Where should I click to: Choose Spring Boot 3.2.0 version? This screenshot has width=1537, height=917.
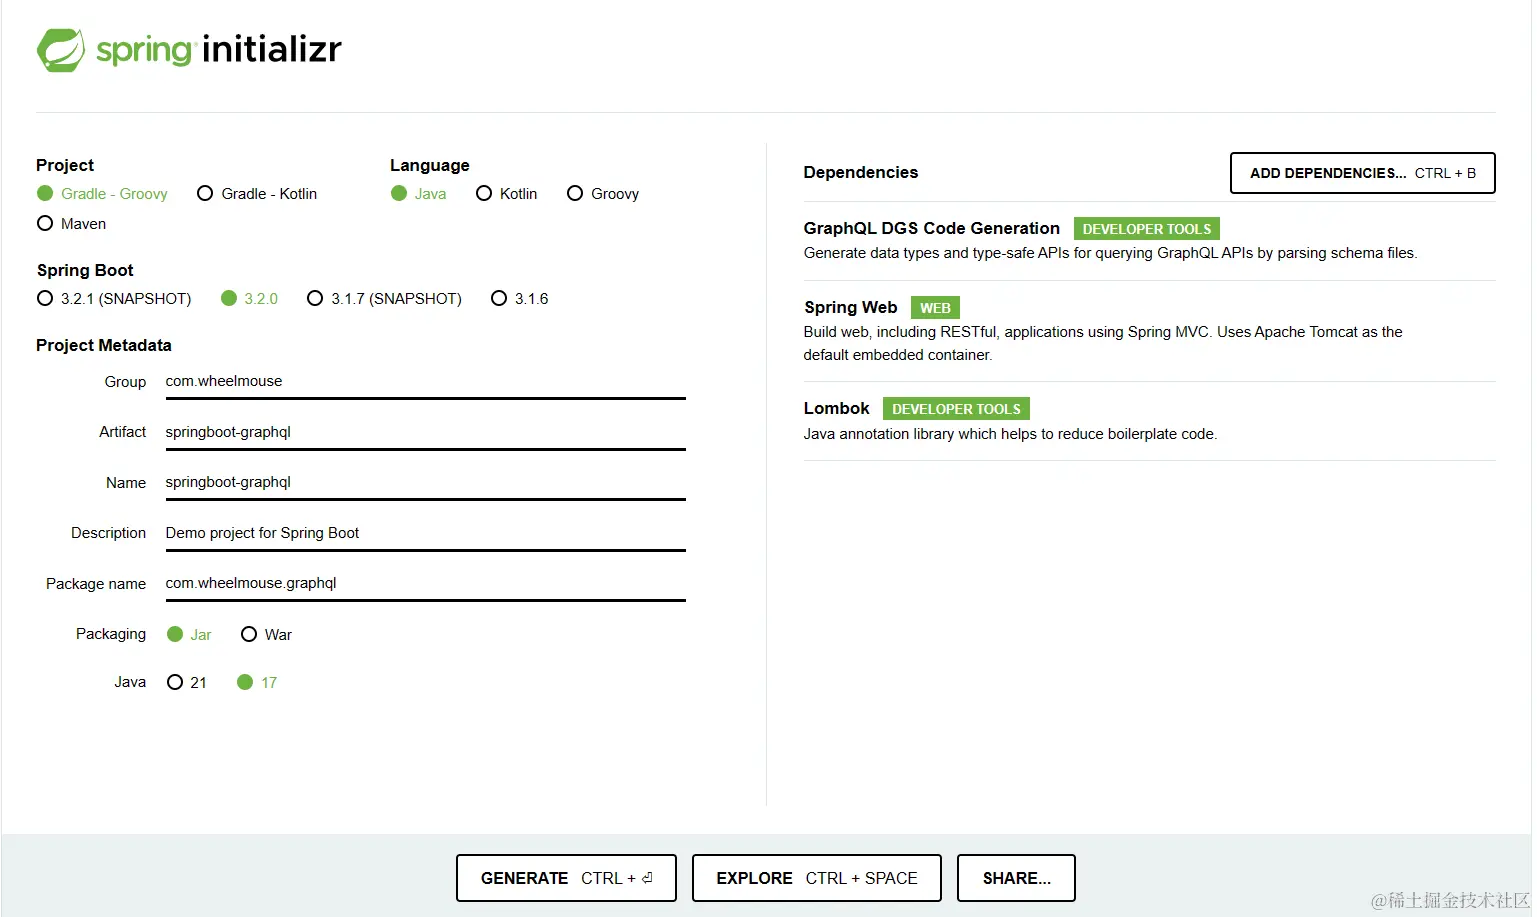click(250, 299)
